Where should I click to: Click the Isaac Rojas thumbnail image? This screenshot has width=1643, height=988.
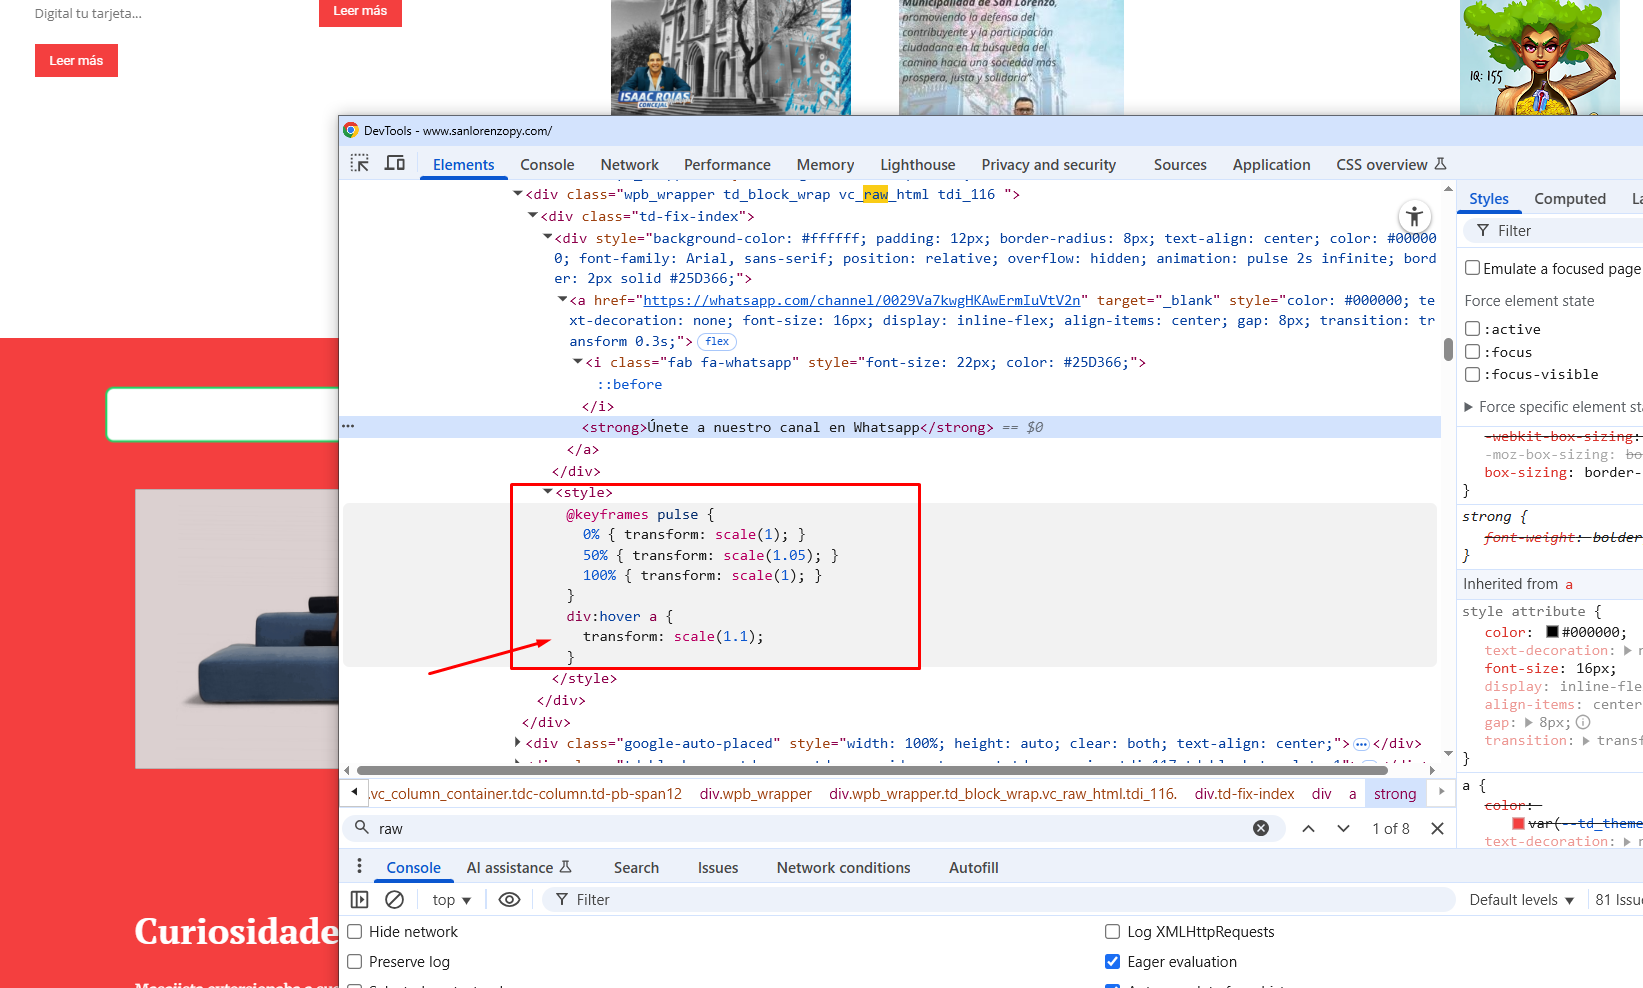[x=731, y=57]
